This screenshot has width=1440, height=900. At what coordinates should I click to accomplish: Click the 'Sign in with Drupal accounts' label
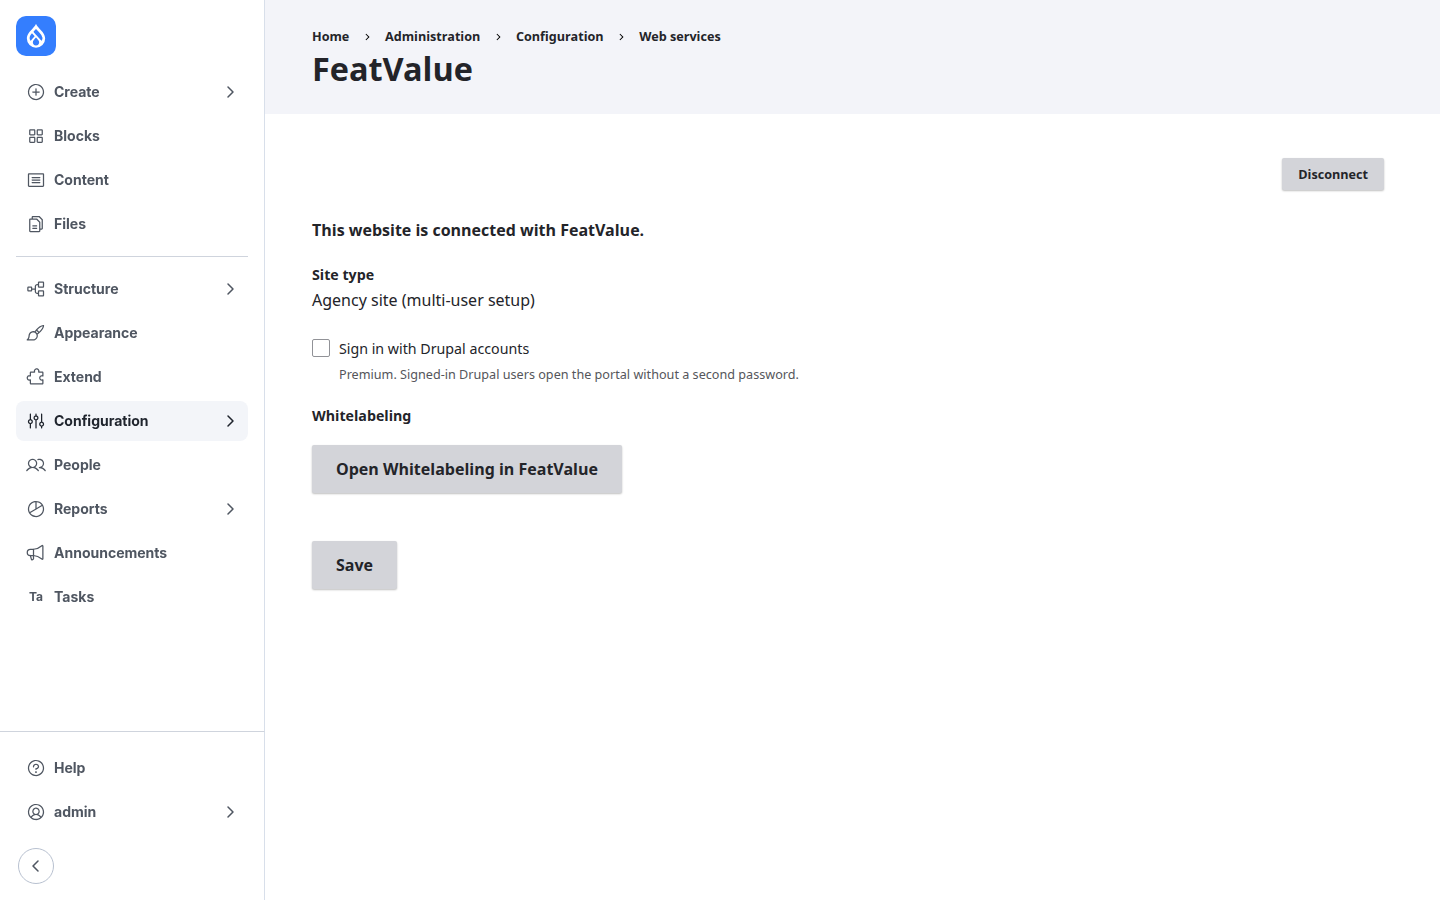[x=434, y=349]
